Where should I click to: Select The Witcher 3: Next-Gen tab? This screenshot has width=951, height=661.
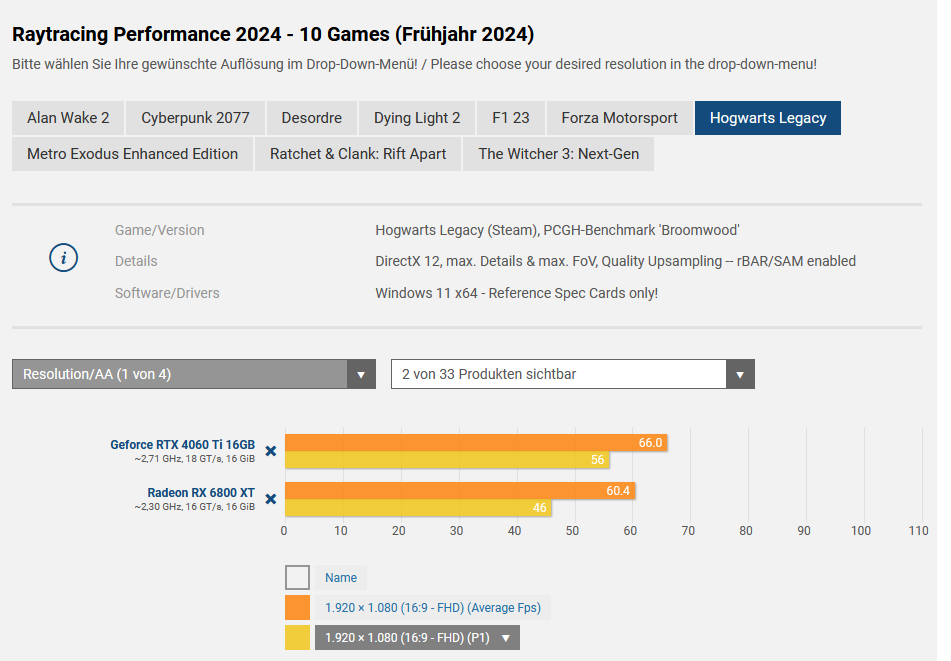tap(559, 154)
